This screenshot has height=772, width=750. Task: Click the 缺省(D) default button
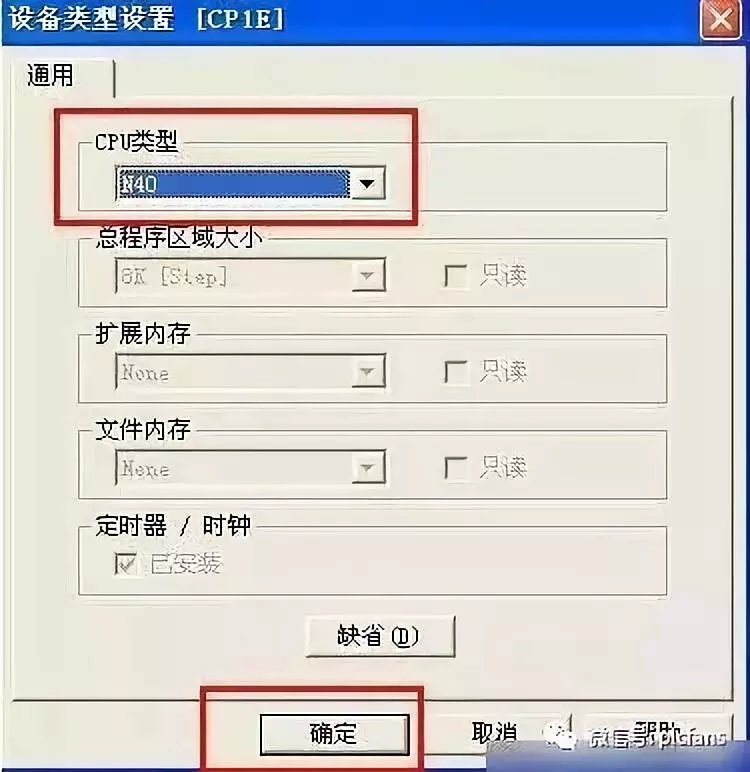point(380,636)
